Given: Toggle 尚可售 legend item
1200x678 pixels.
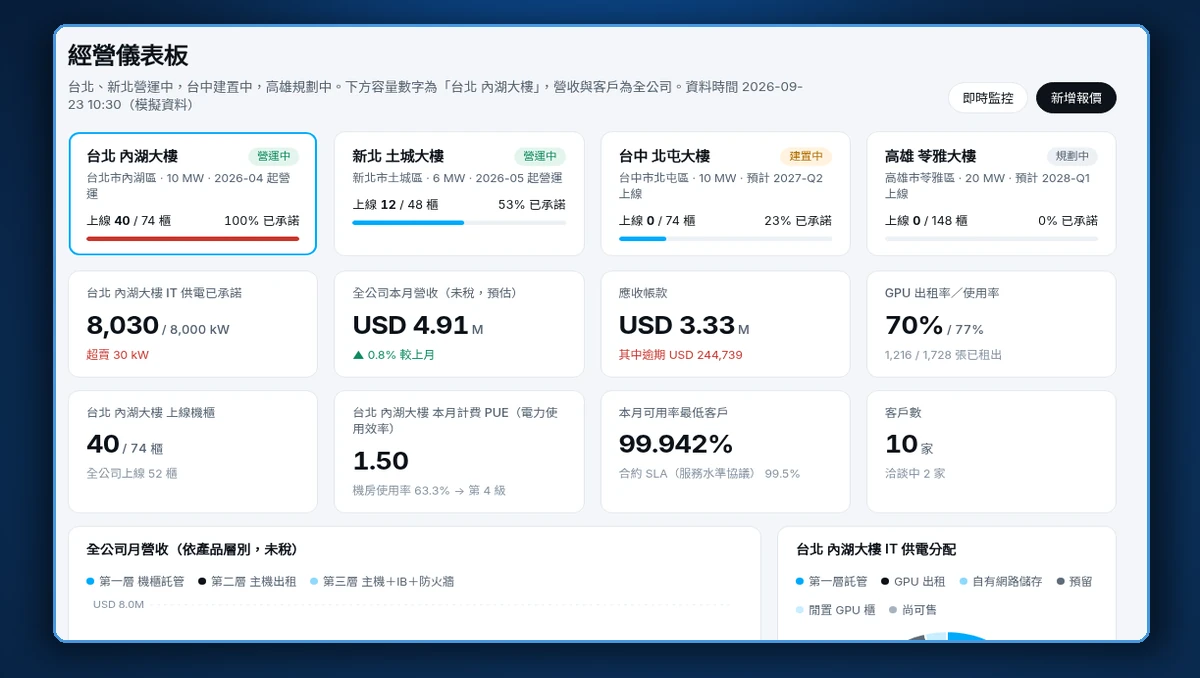Looking at the screenshot, I should point(913,610).
